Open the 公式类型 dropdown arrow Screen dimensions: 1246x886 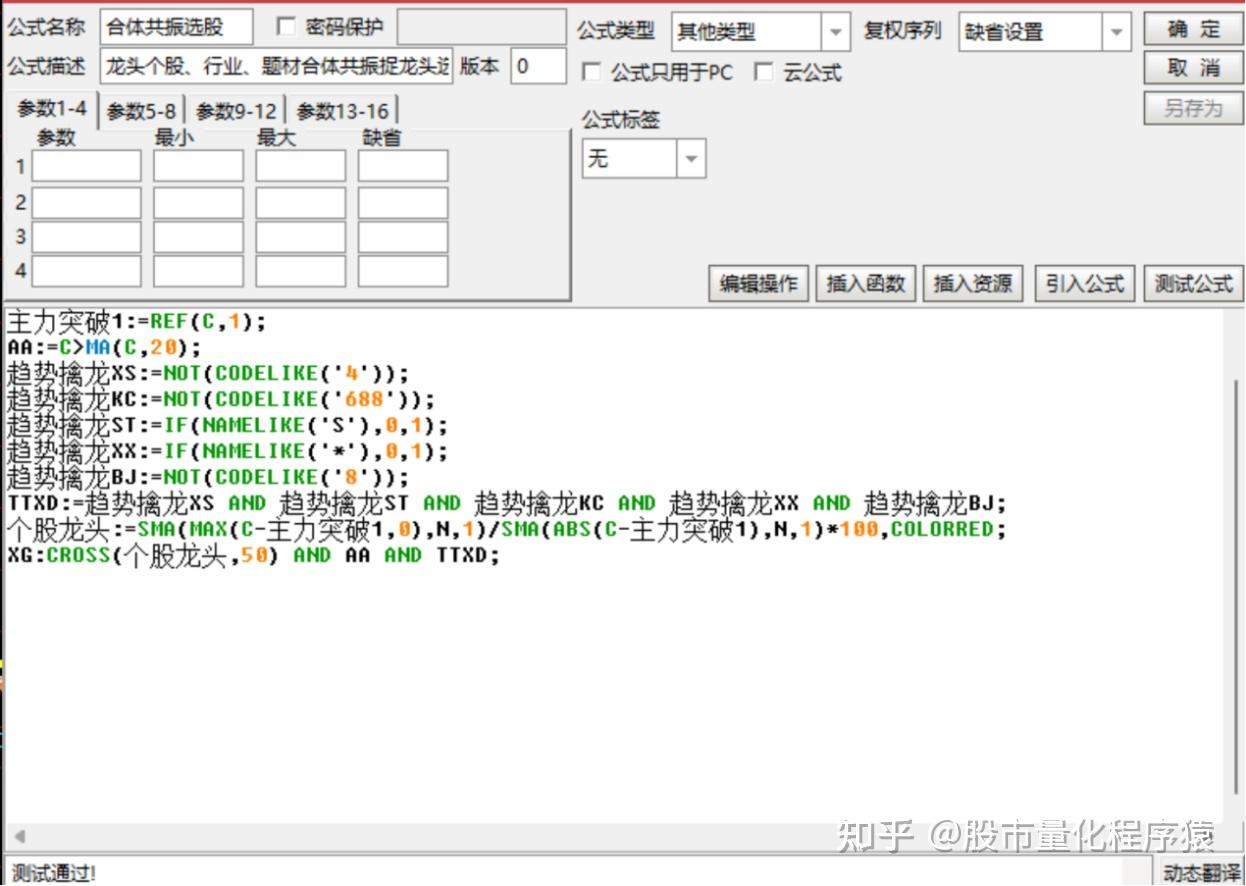tap(836, 32)
